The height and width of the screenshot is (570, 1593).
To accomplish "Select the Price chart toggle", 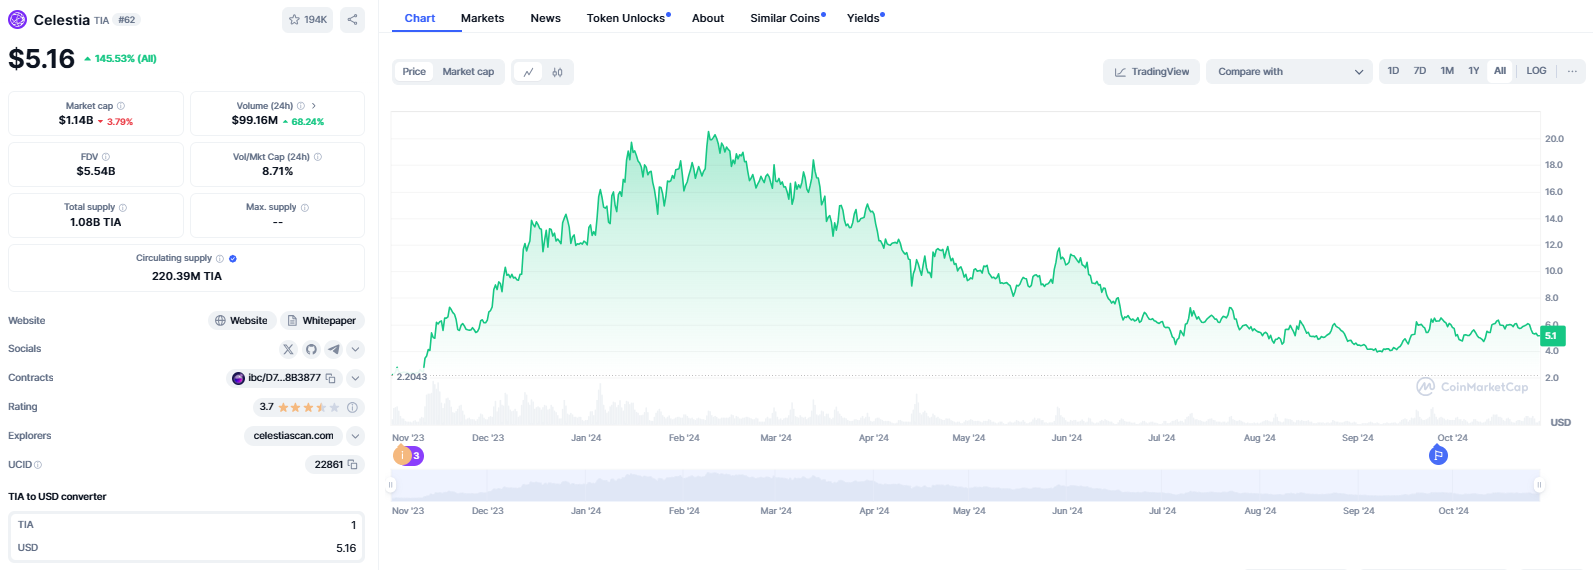I will pos(414,72).
